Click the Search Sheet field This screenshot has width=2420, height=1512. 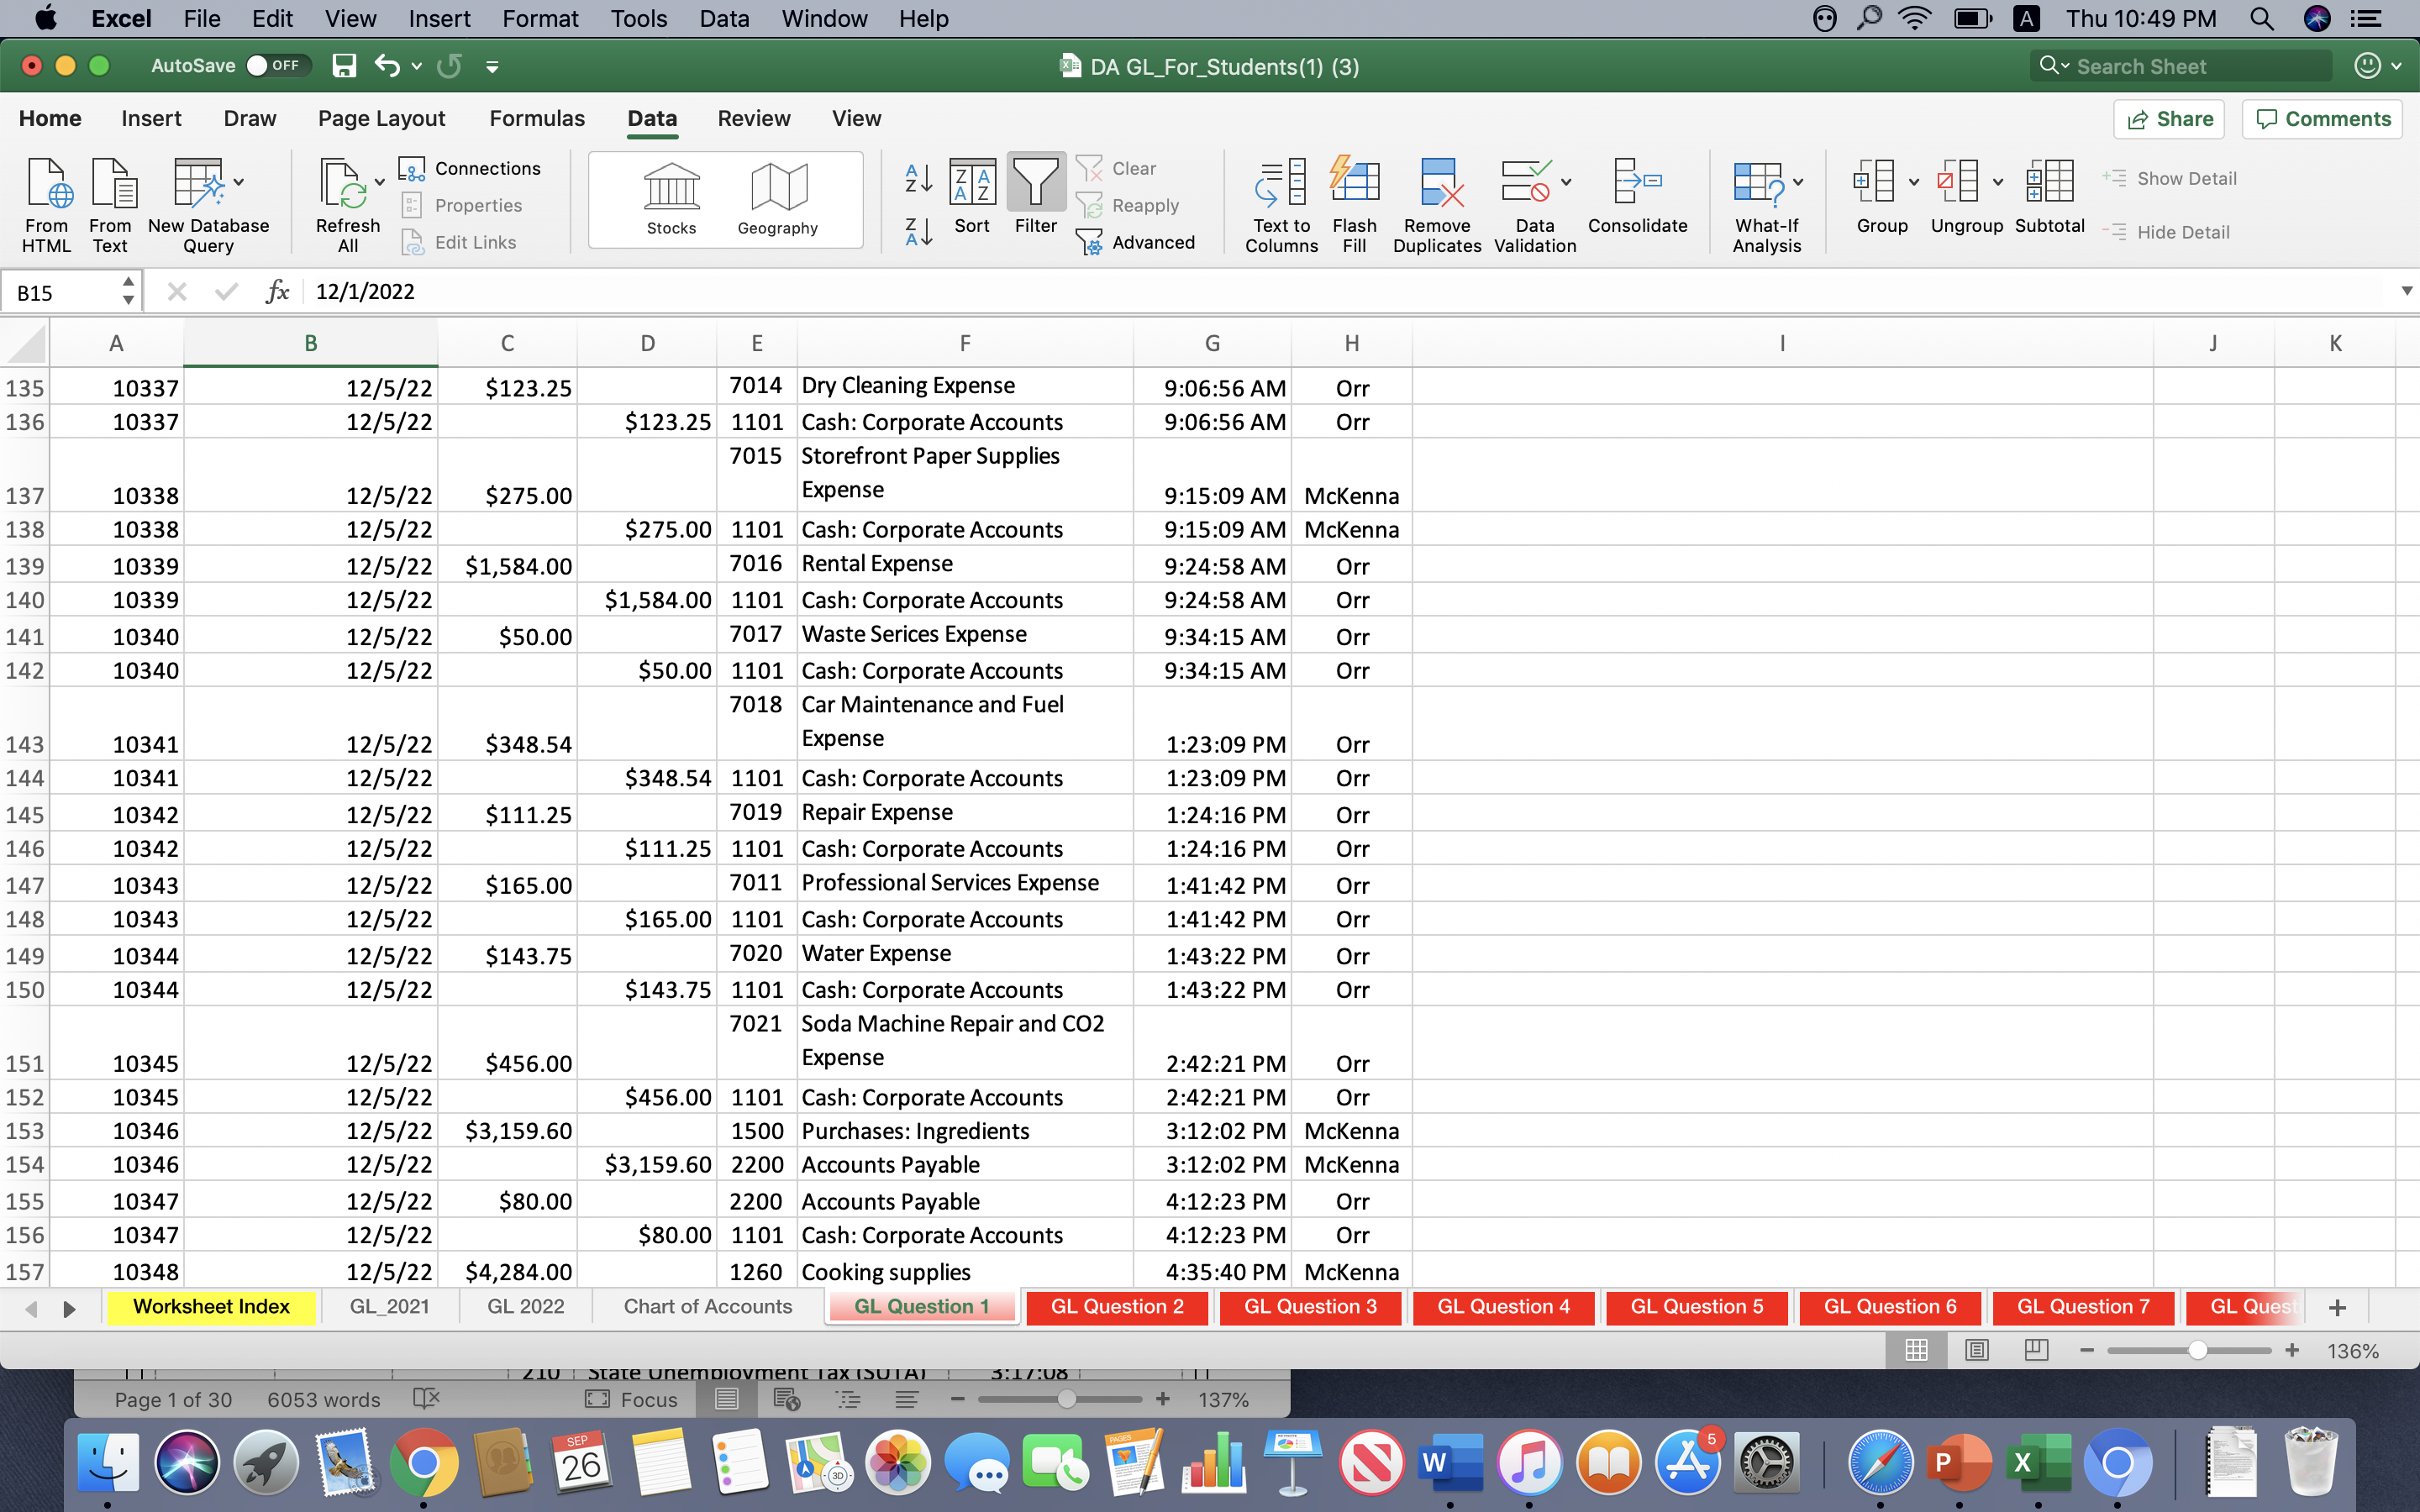2180,66
